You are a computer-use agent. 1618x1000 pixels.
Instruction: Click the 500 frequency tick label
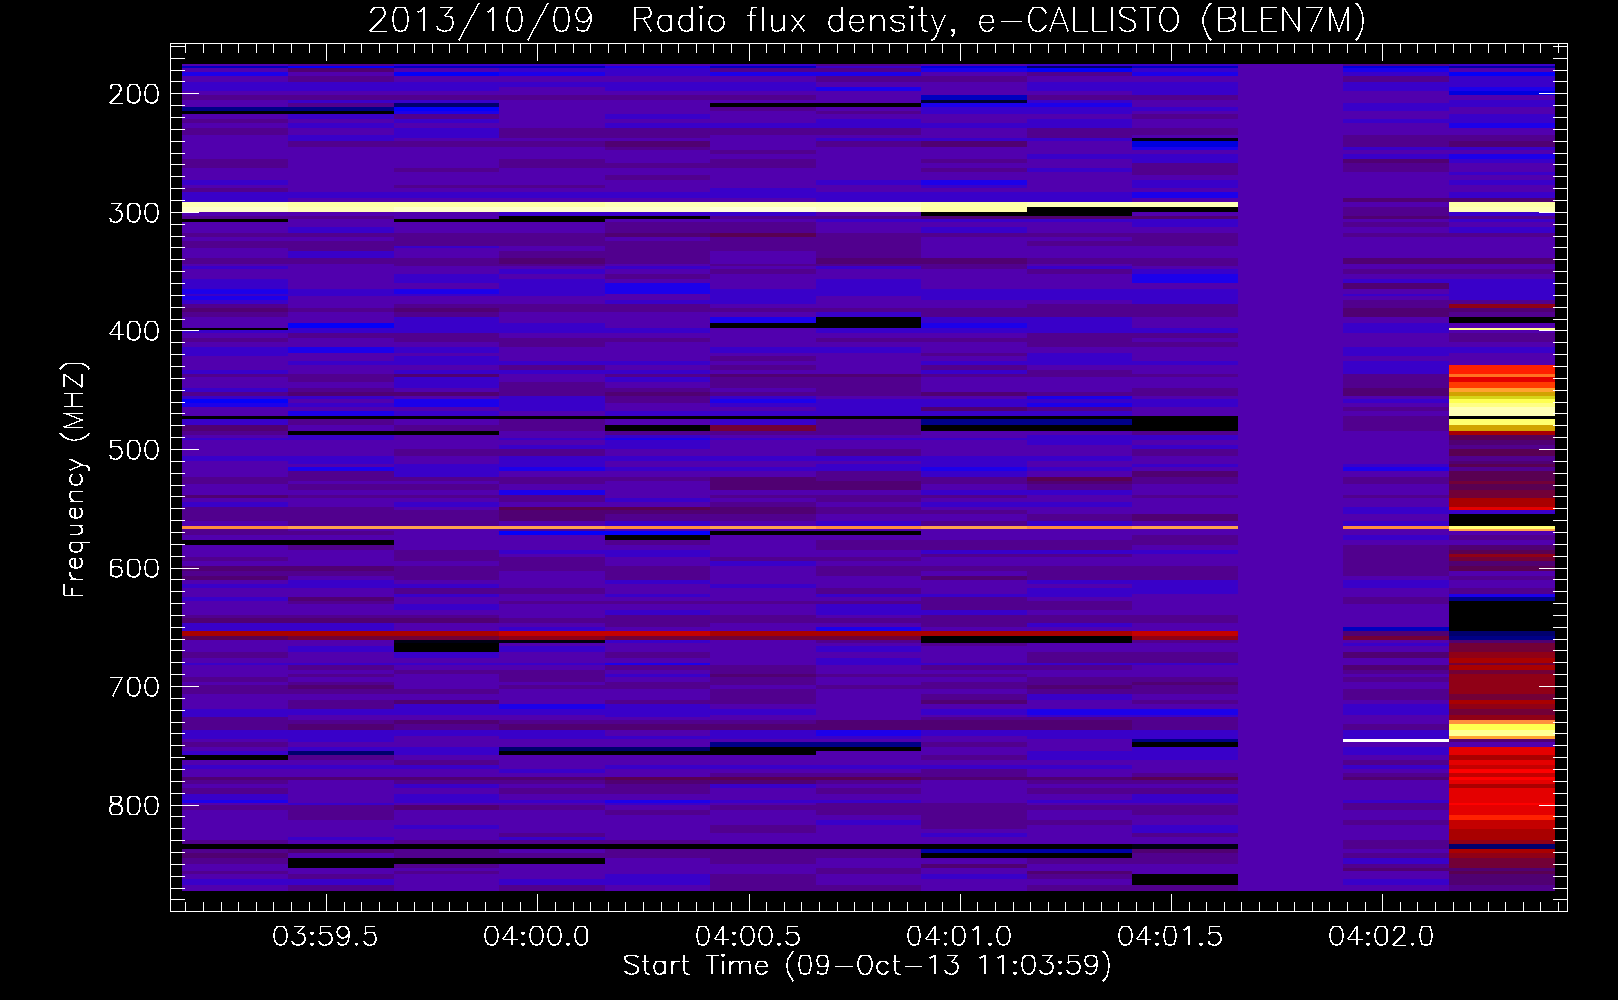coord(134,450)
